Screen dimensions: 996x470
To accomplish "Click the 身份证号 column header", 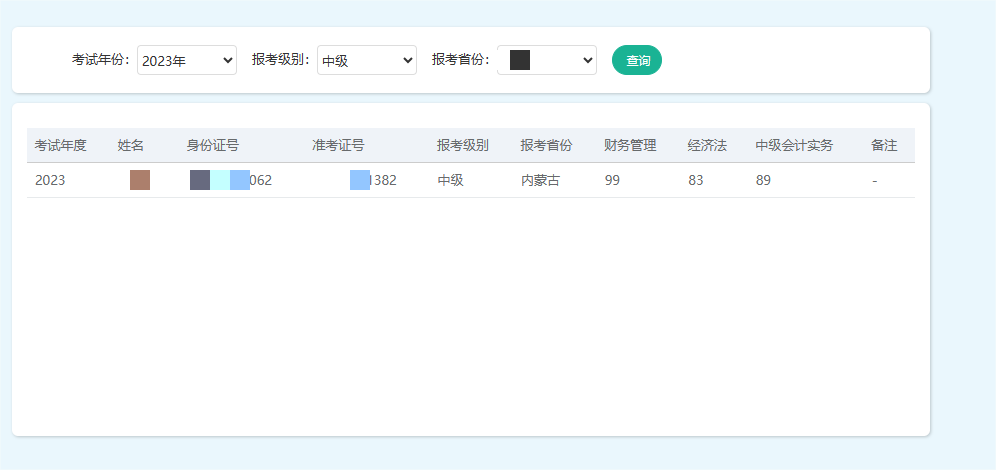I will click(x=212, y=146).
